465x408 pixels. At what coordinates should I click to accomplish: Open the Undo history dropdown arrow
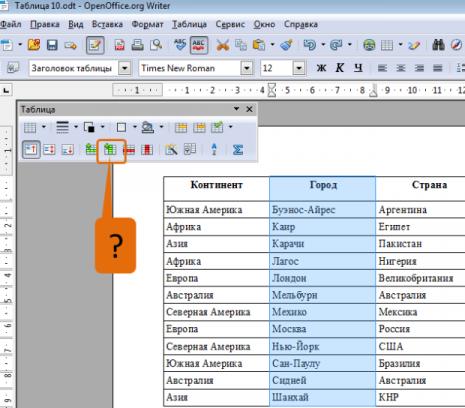point(323,44)
